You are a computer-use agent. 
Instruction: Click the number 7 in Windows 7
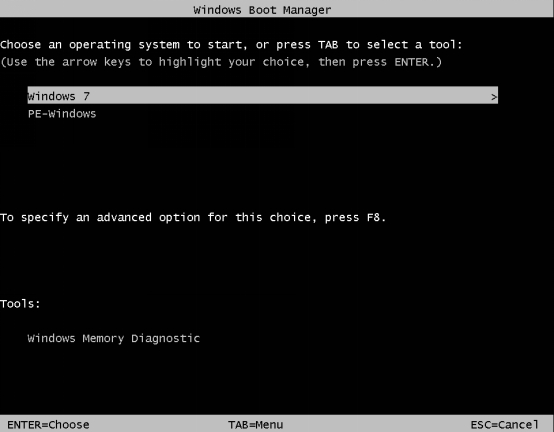coord(86,96)
